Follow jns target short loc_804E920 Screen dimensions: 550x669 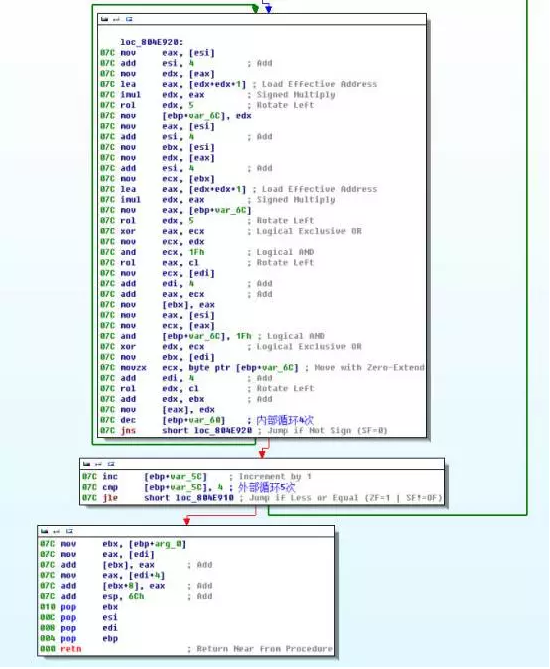tap(207, 430)
